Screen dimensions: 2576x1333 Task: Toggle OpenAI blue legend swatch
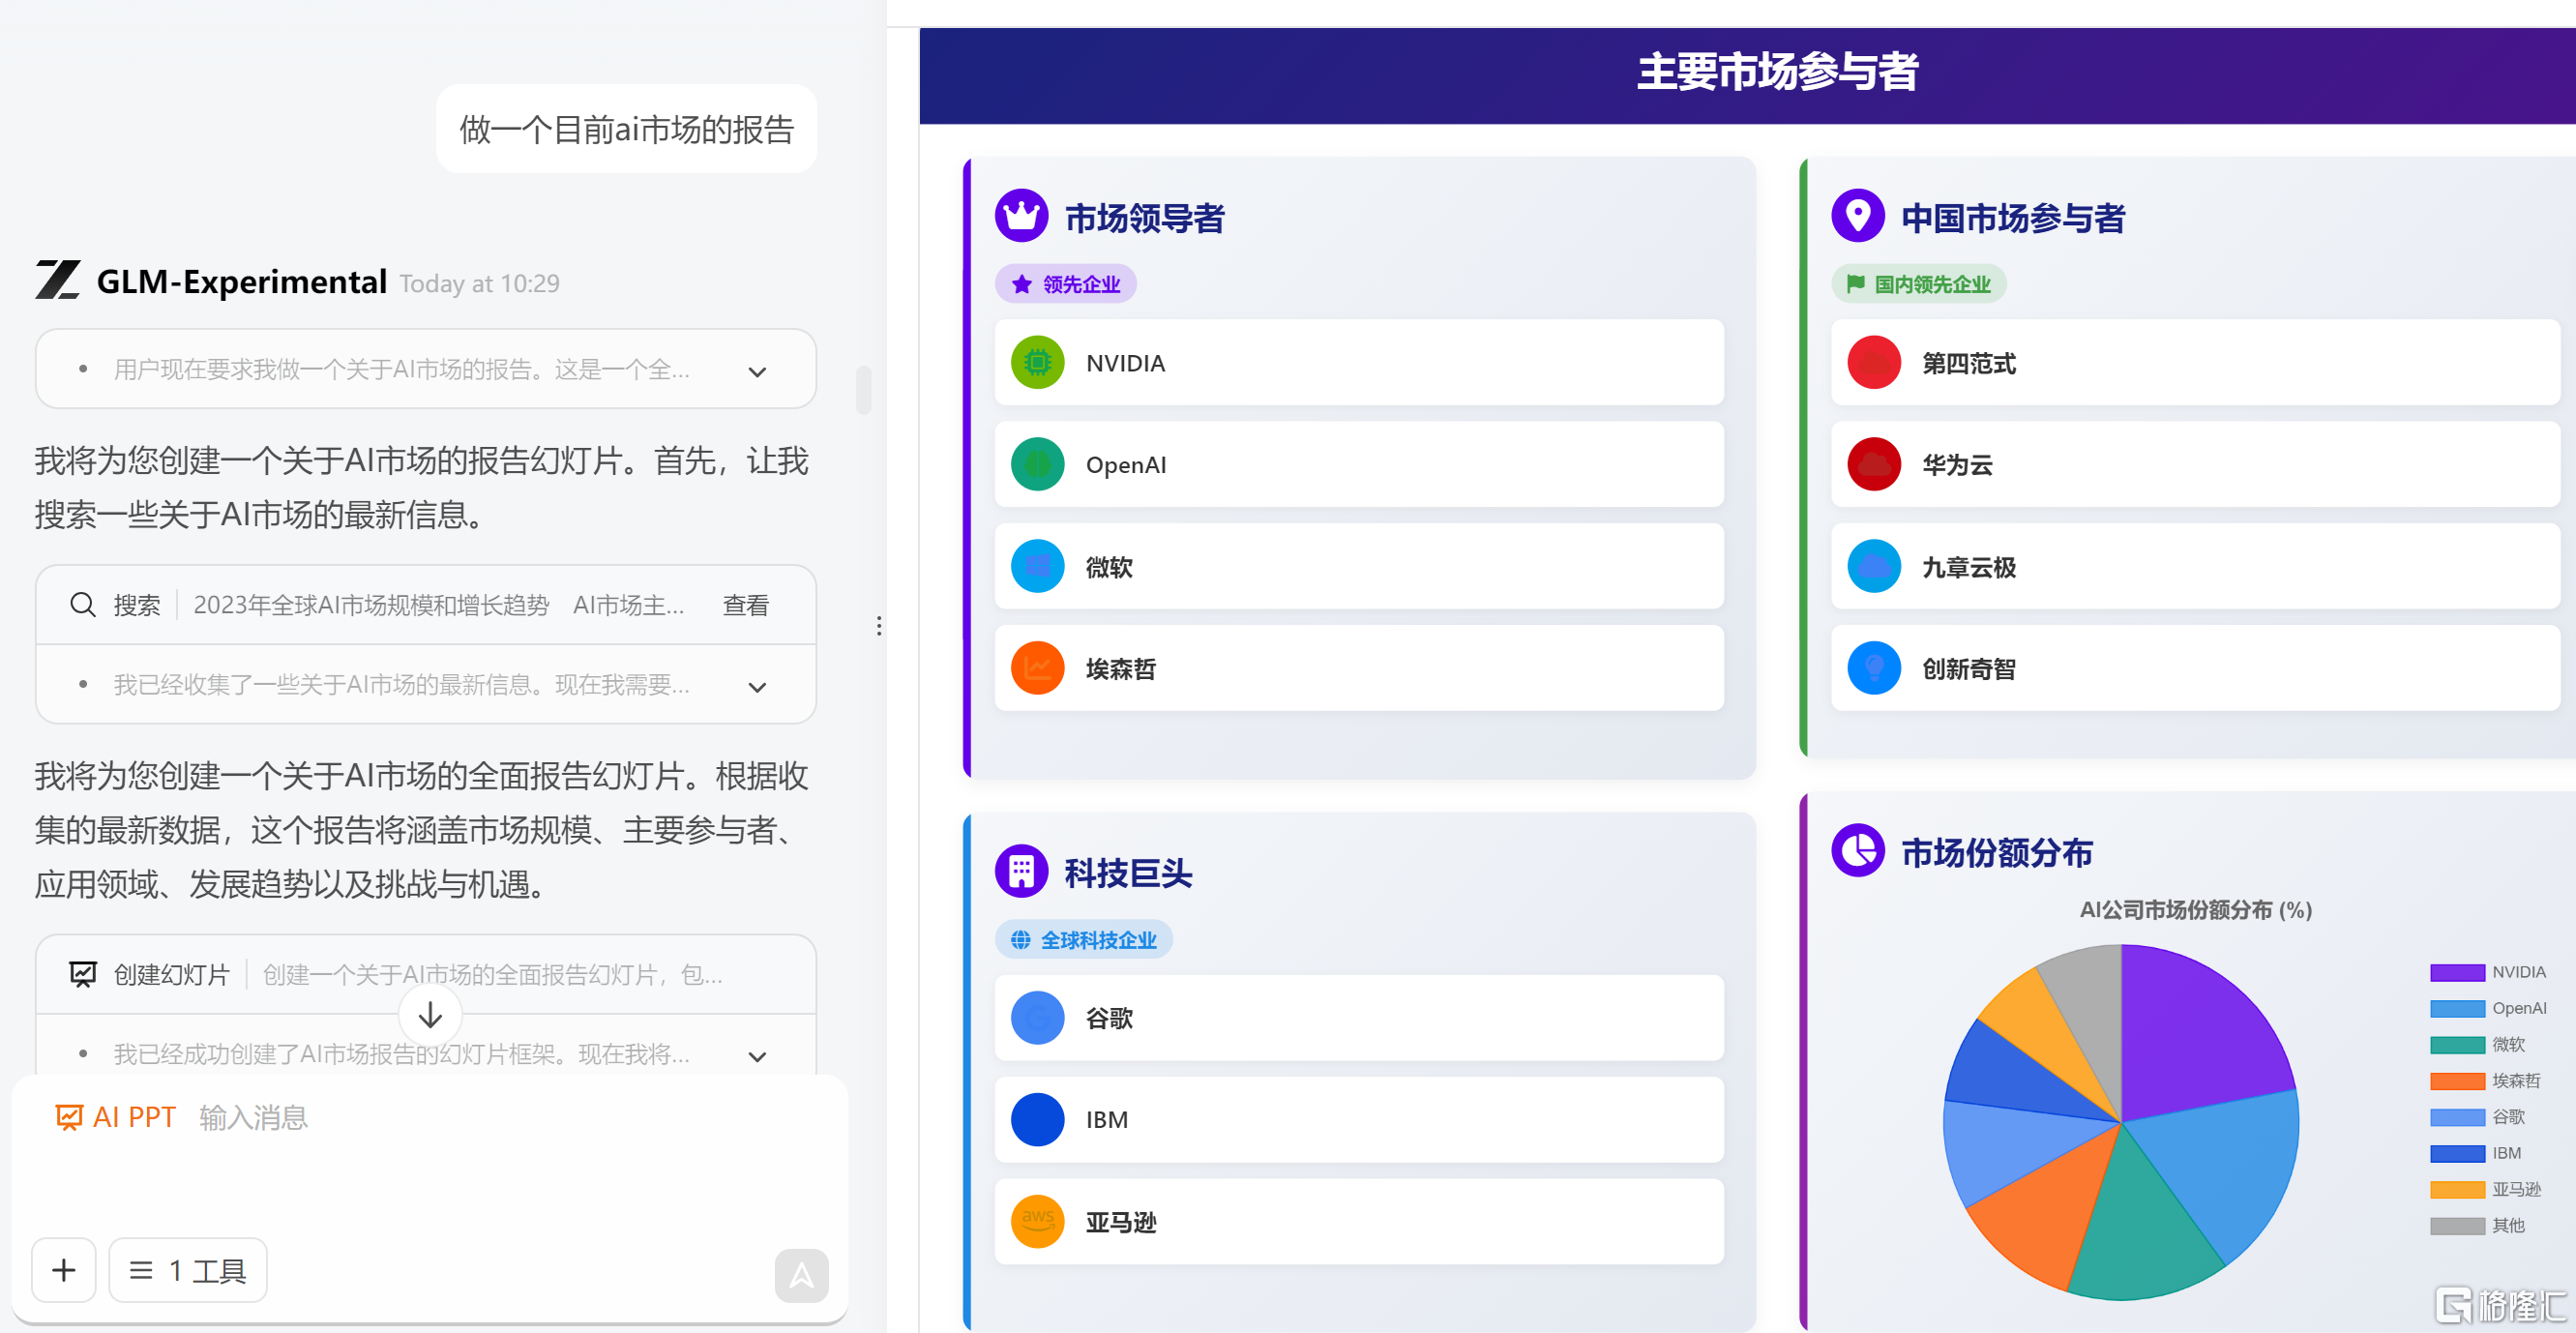click(2457, 1008)
